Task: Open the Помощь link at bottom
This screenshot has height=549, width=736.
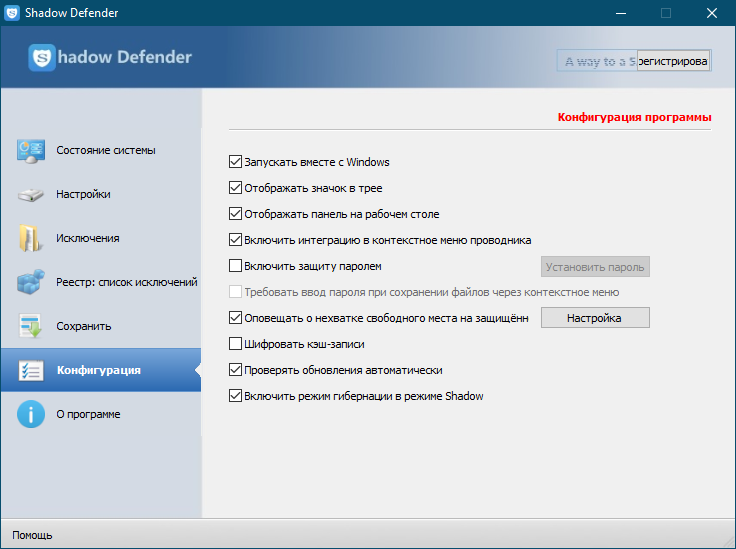Action: click(32, 535)
